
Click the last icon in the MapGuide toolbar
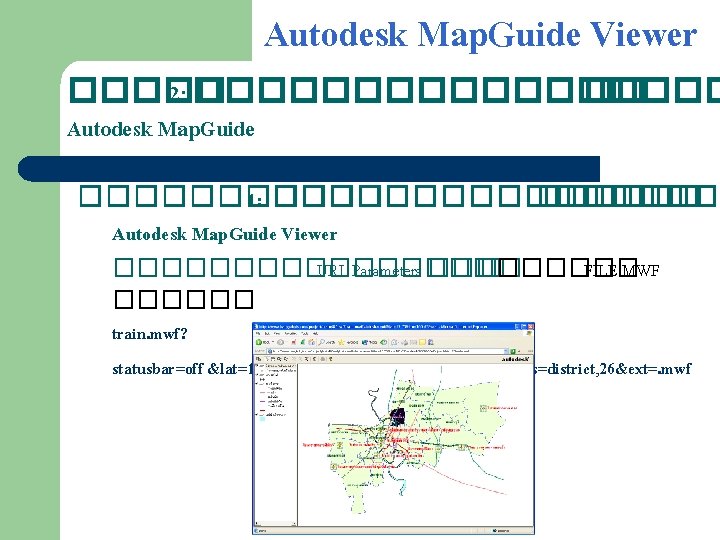(331, 359)
